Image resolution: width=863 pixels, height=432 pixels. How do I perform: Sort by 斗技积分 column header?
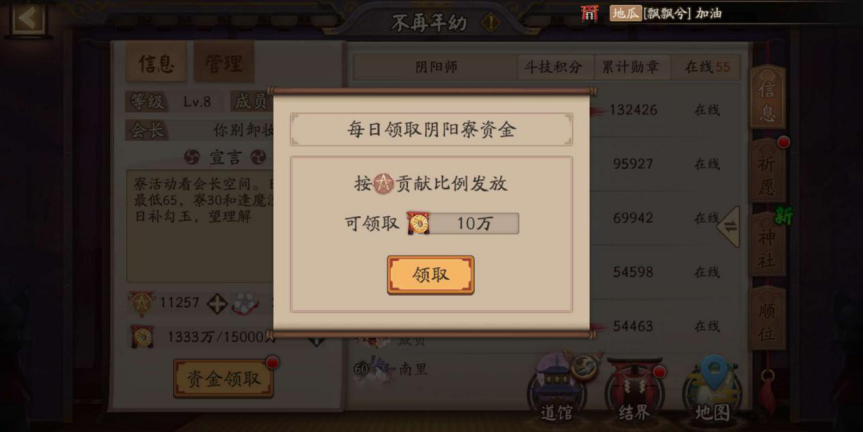[x=553, y=67]
